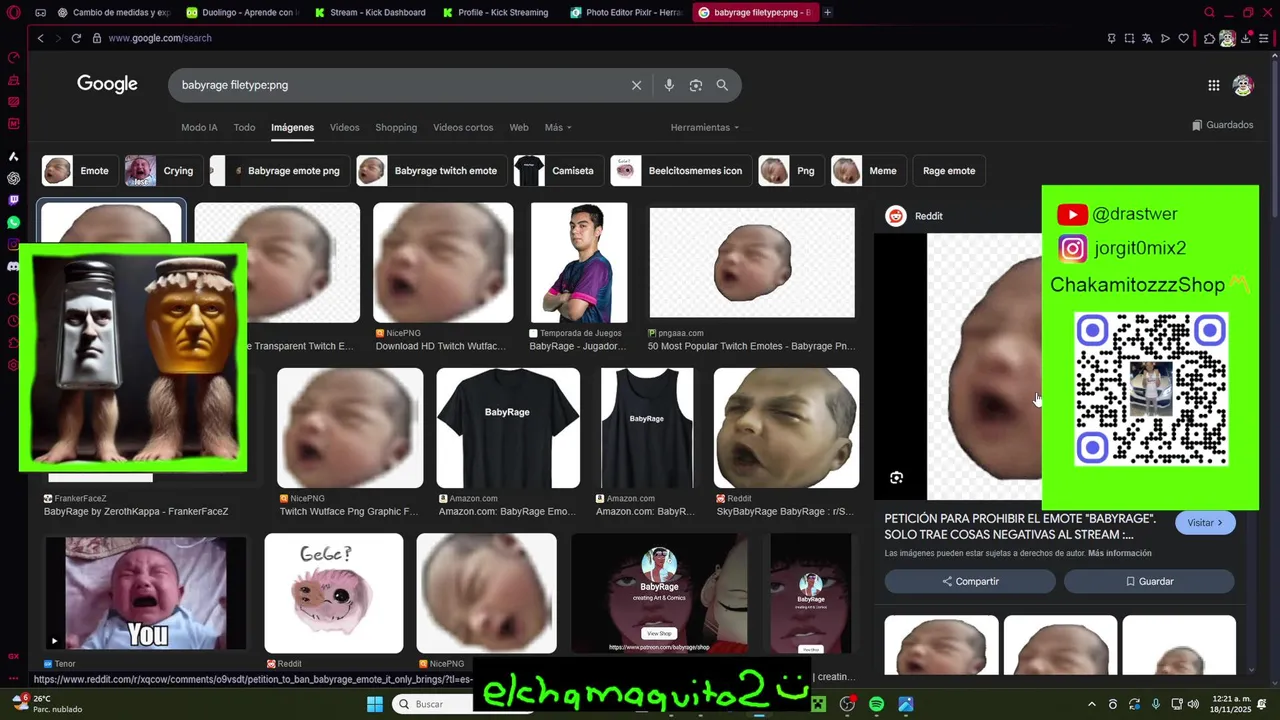
Task: Open the Windows Start menu
Action: coord(374,704)
